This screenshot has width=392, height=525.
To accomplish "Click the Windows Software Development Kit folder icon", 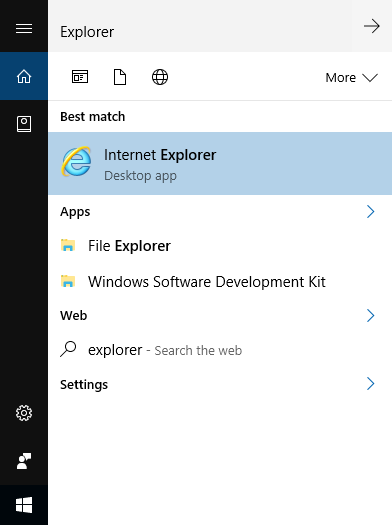I will pyautogui.click(x=68, y=281).
